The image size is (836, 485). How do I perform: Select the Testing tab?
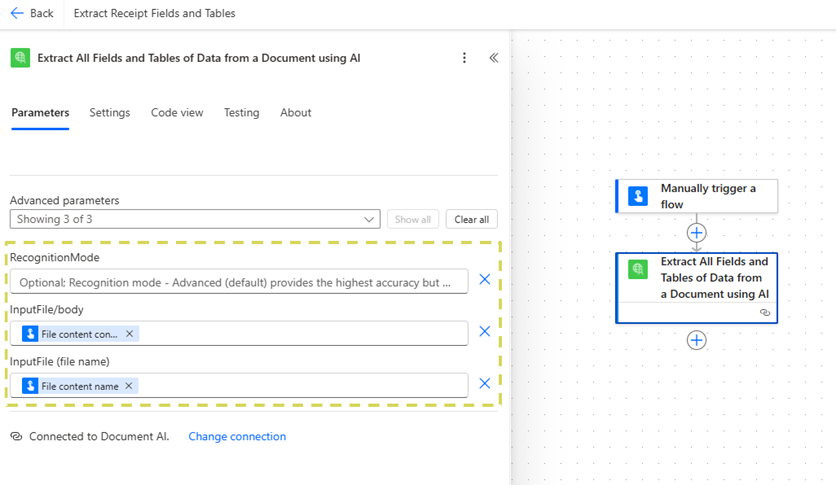[241, 113]
